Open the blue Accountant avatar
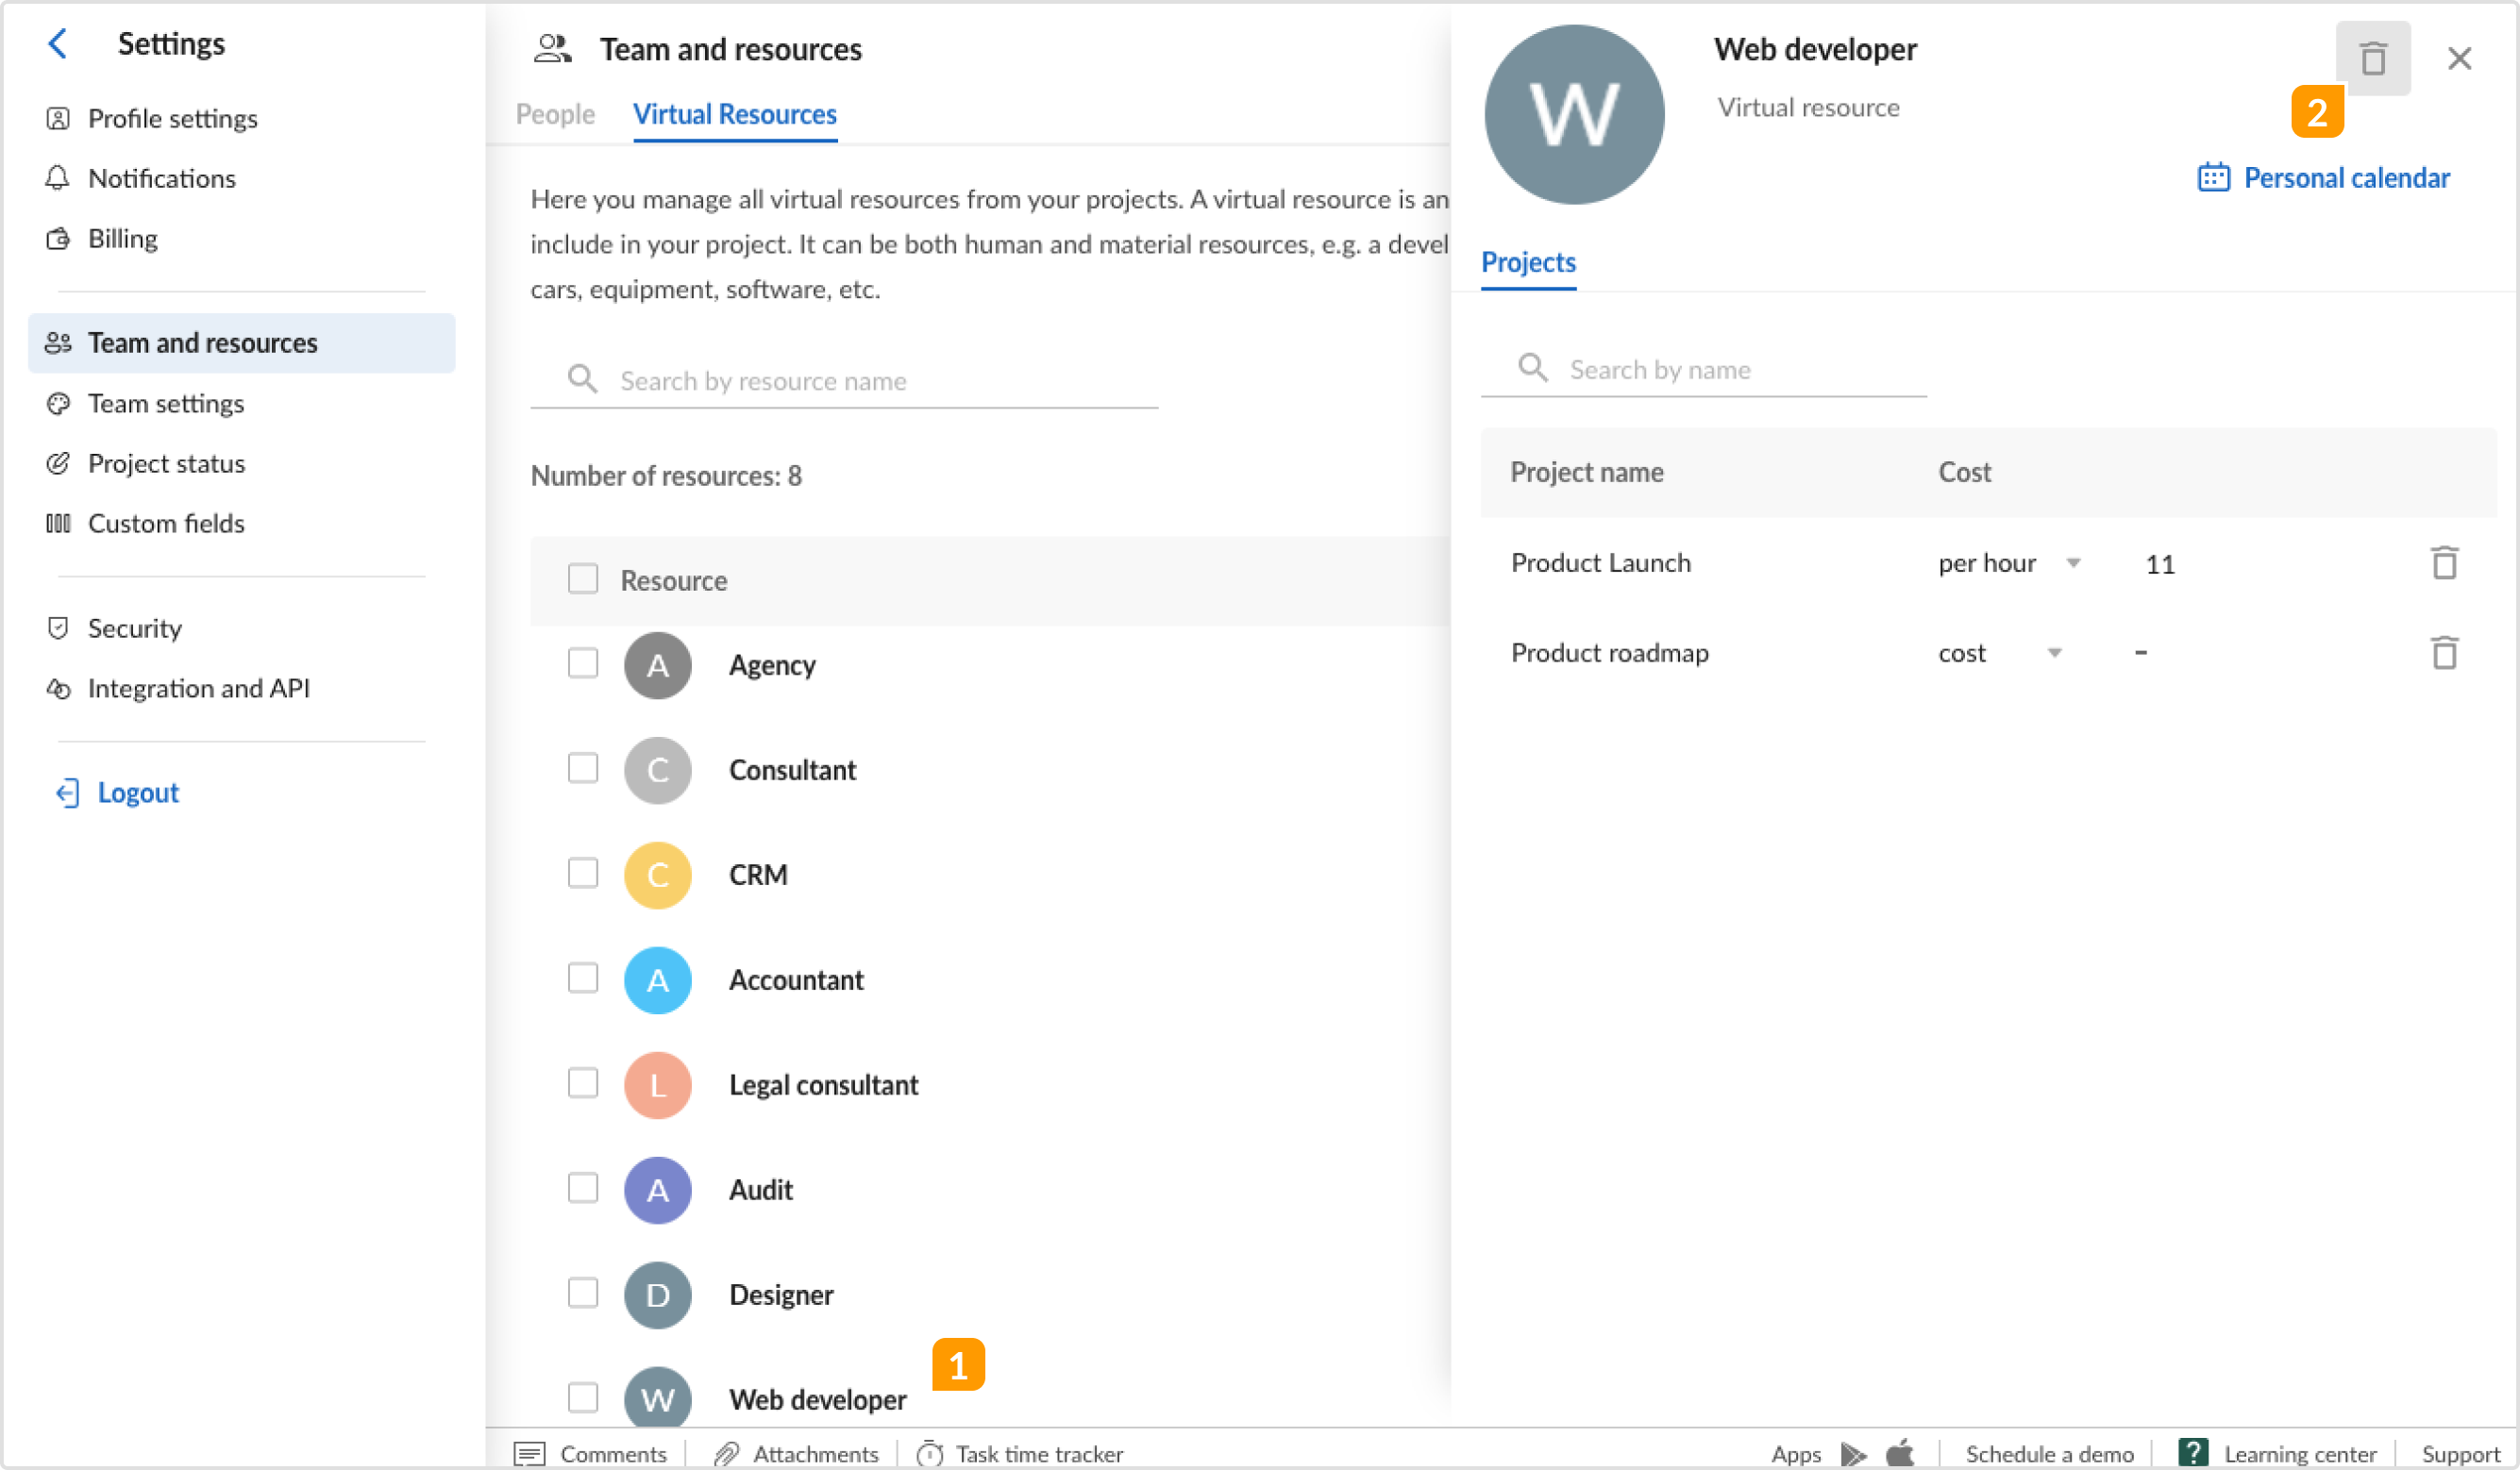 [657, 980]
